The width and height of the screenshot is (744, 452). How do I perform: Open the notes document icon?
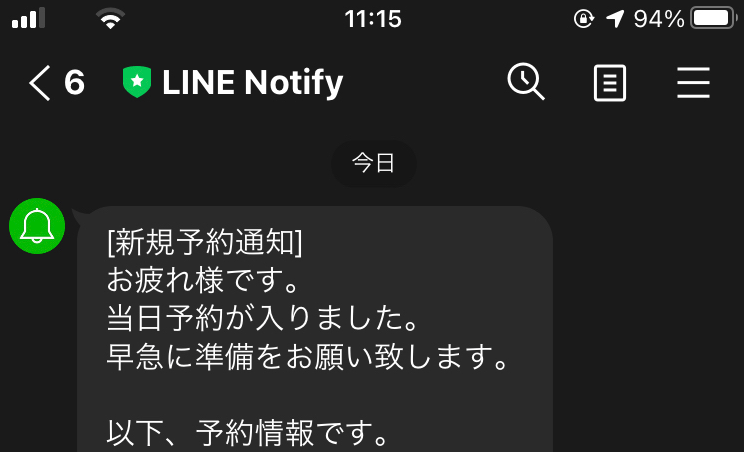tap(610, 83)
